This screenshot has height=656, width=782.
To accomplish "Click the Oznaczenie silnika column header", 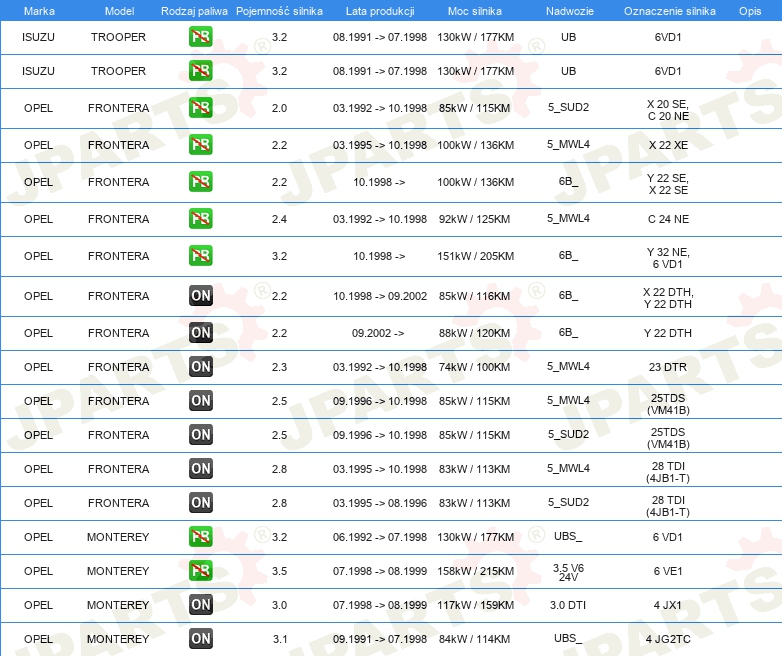I will point(669,11).
